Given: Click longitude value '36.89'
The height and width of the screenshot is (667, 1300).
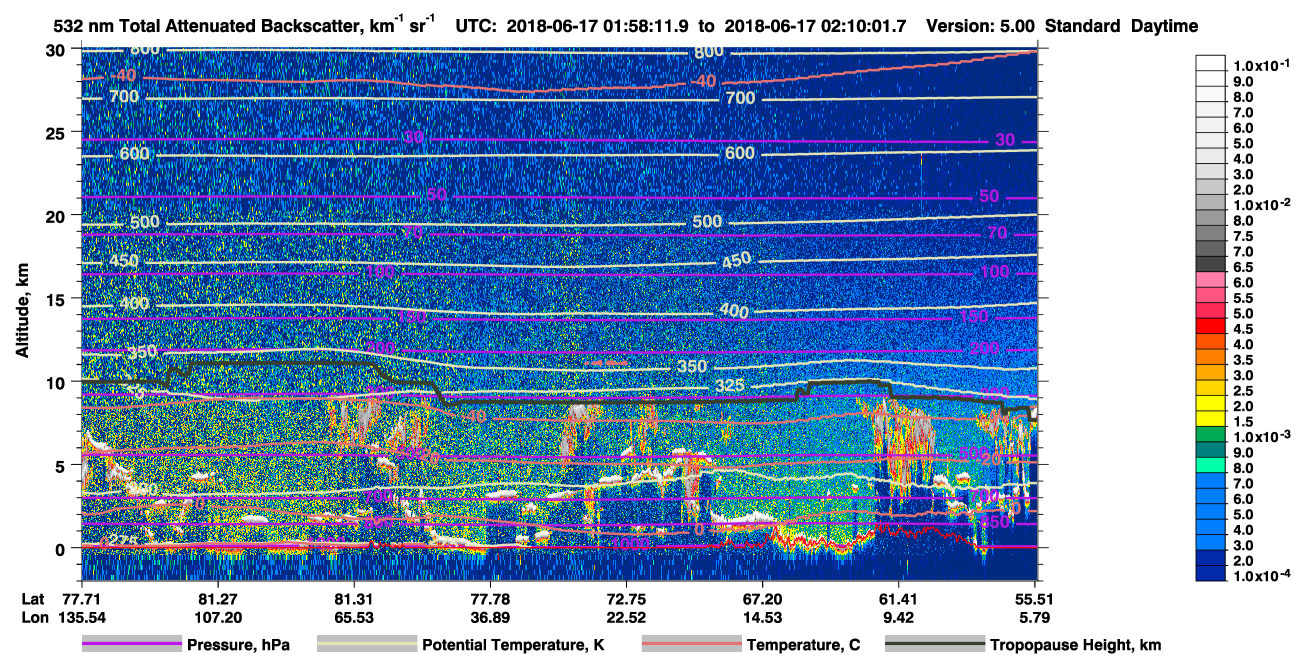Looking at the screenshot, I should (490, 617).
